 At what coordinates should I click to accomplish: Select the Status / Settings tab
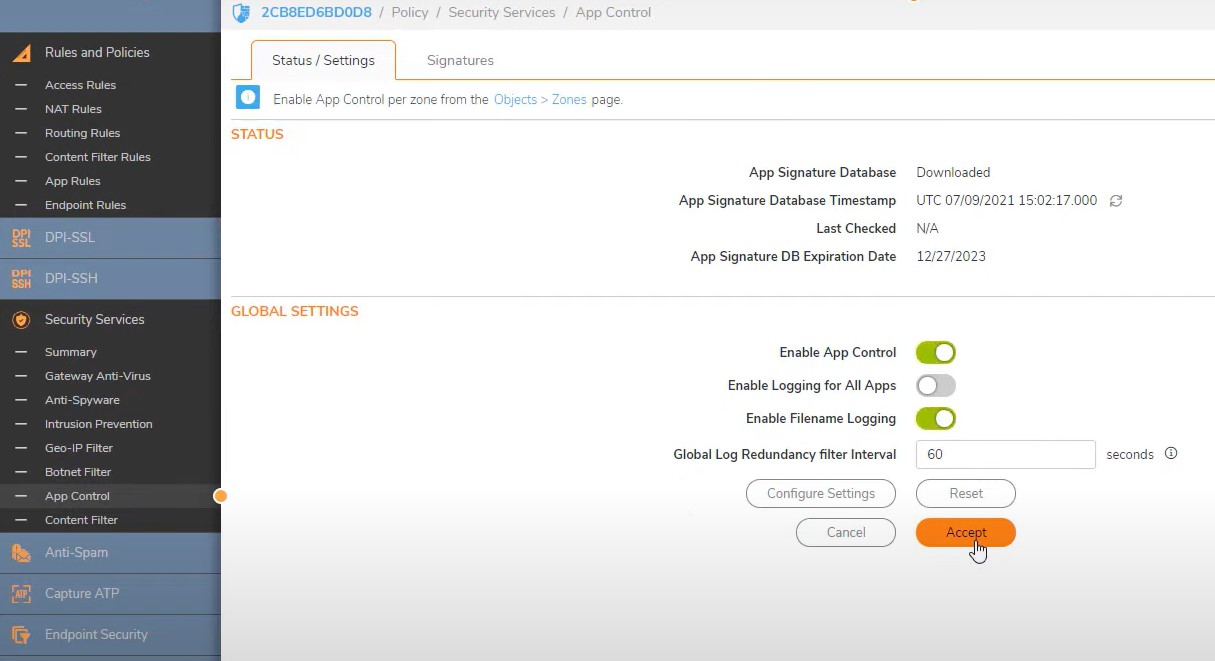(323, 61)
